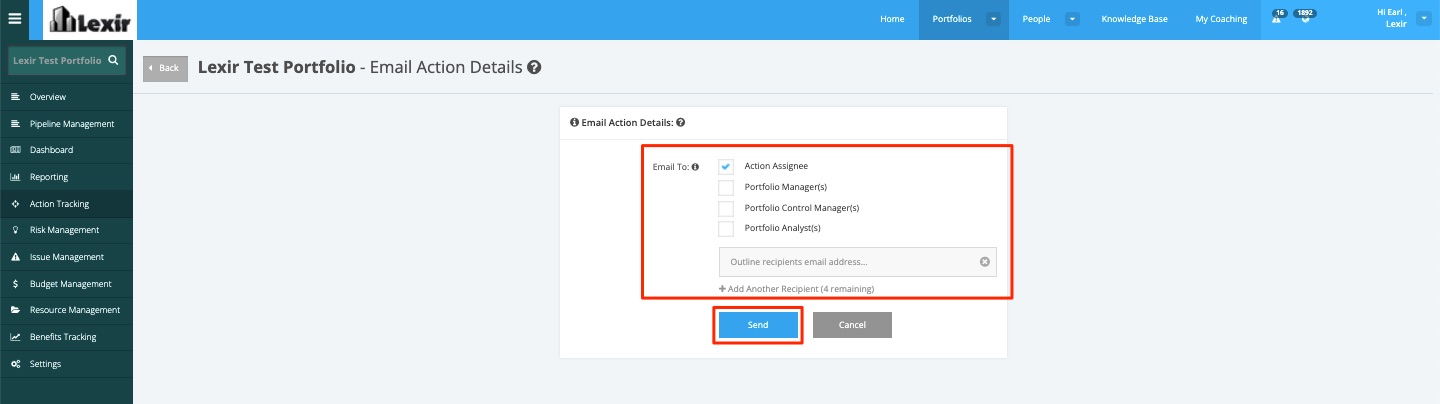Image resolution: width=1440 pixels, height=404 pixels.
Task: Click info icon before Email Action Details panel title
Action: click(574, 123)
